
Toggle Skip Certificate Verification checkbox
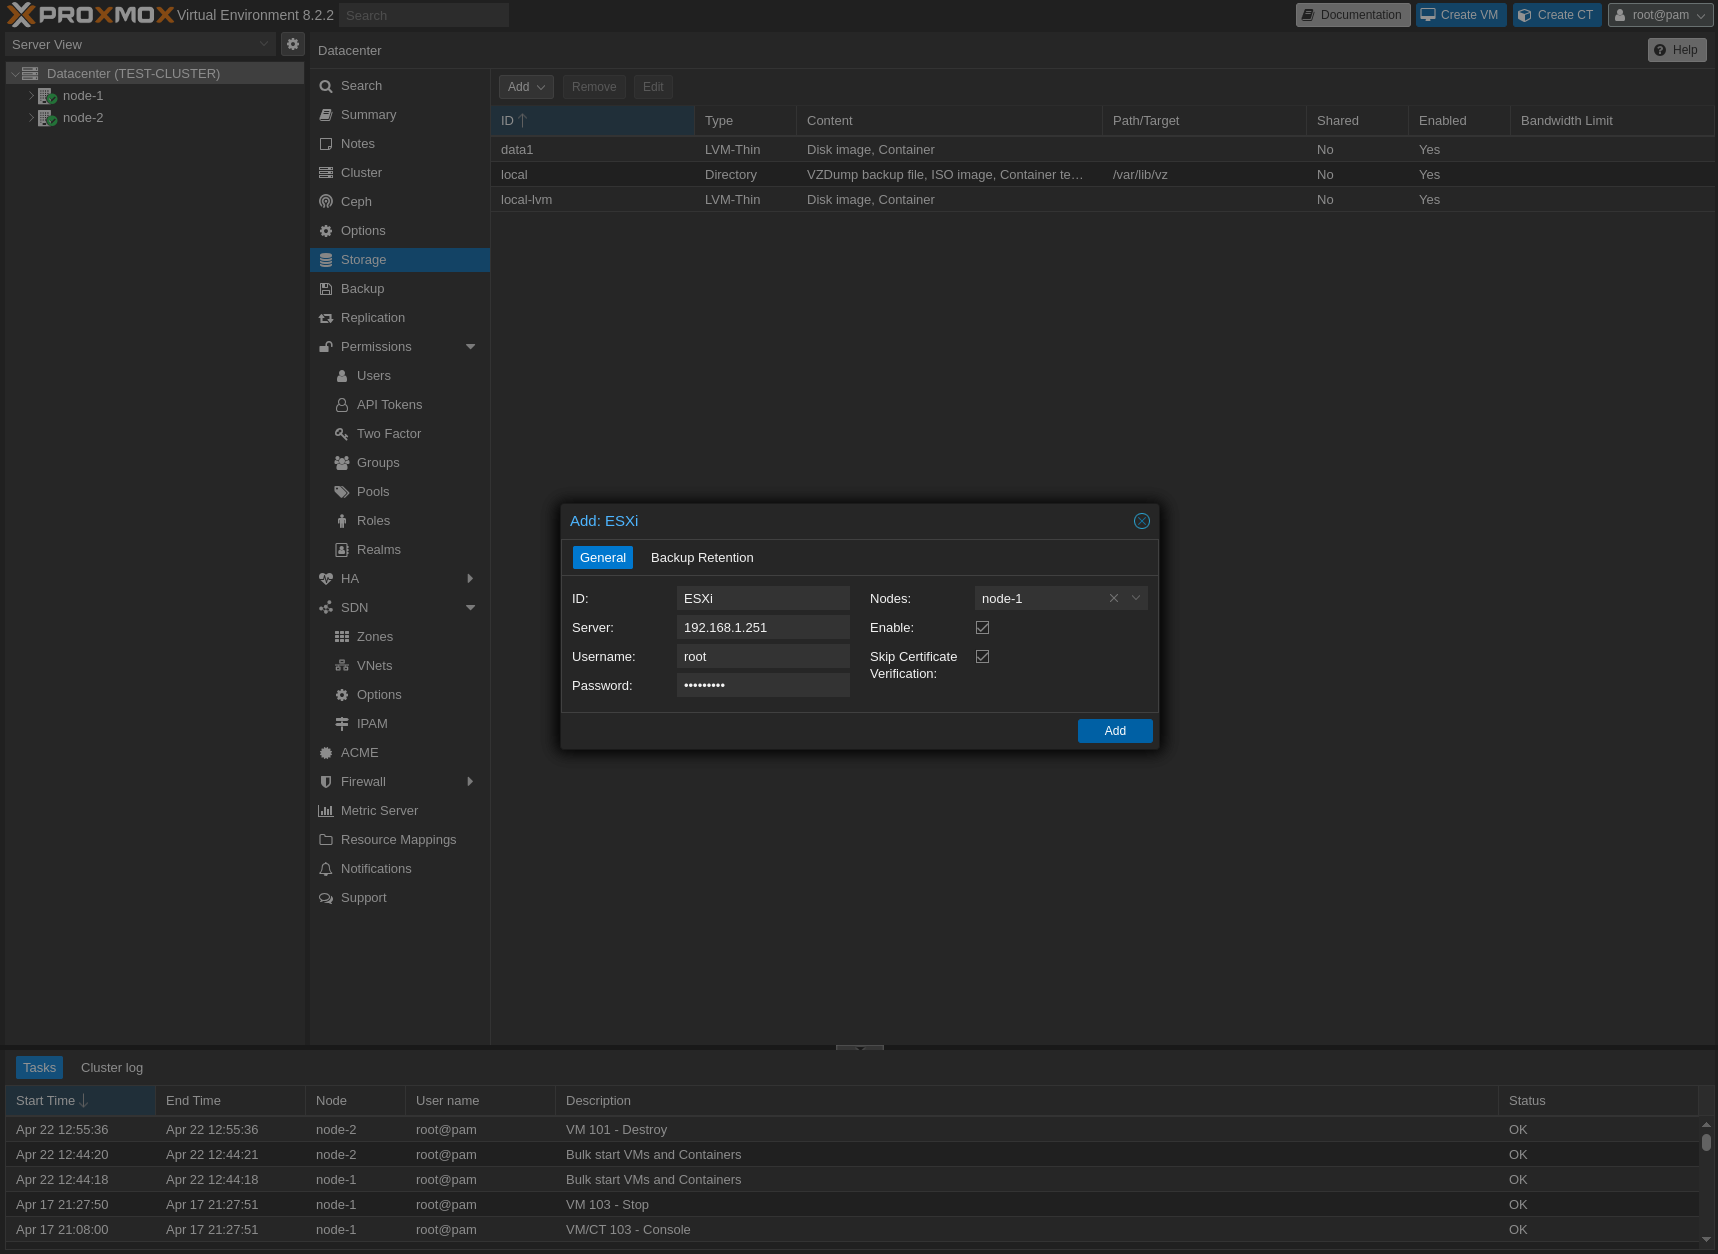(x=982, y=657)
